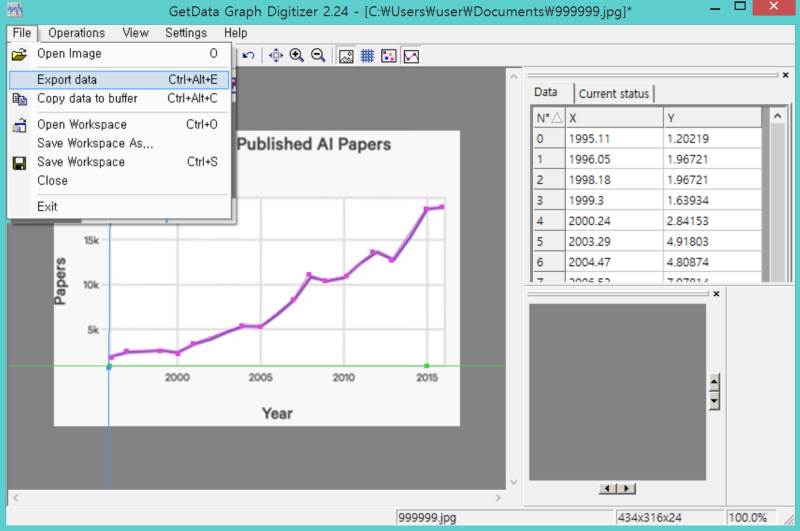The height and width of the screenshot is (531, 800).
Task: Choose Save Workspace from File menu
Action: 119,162
